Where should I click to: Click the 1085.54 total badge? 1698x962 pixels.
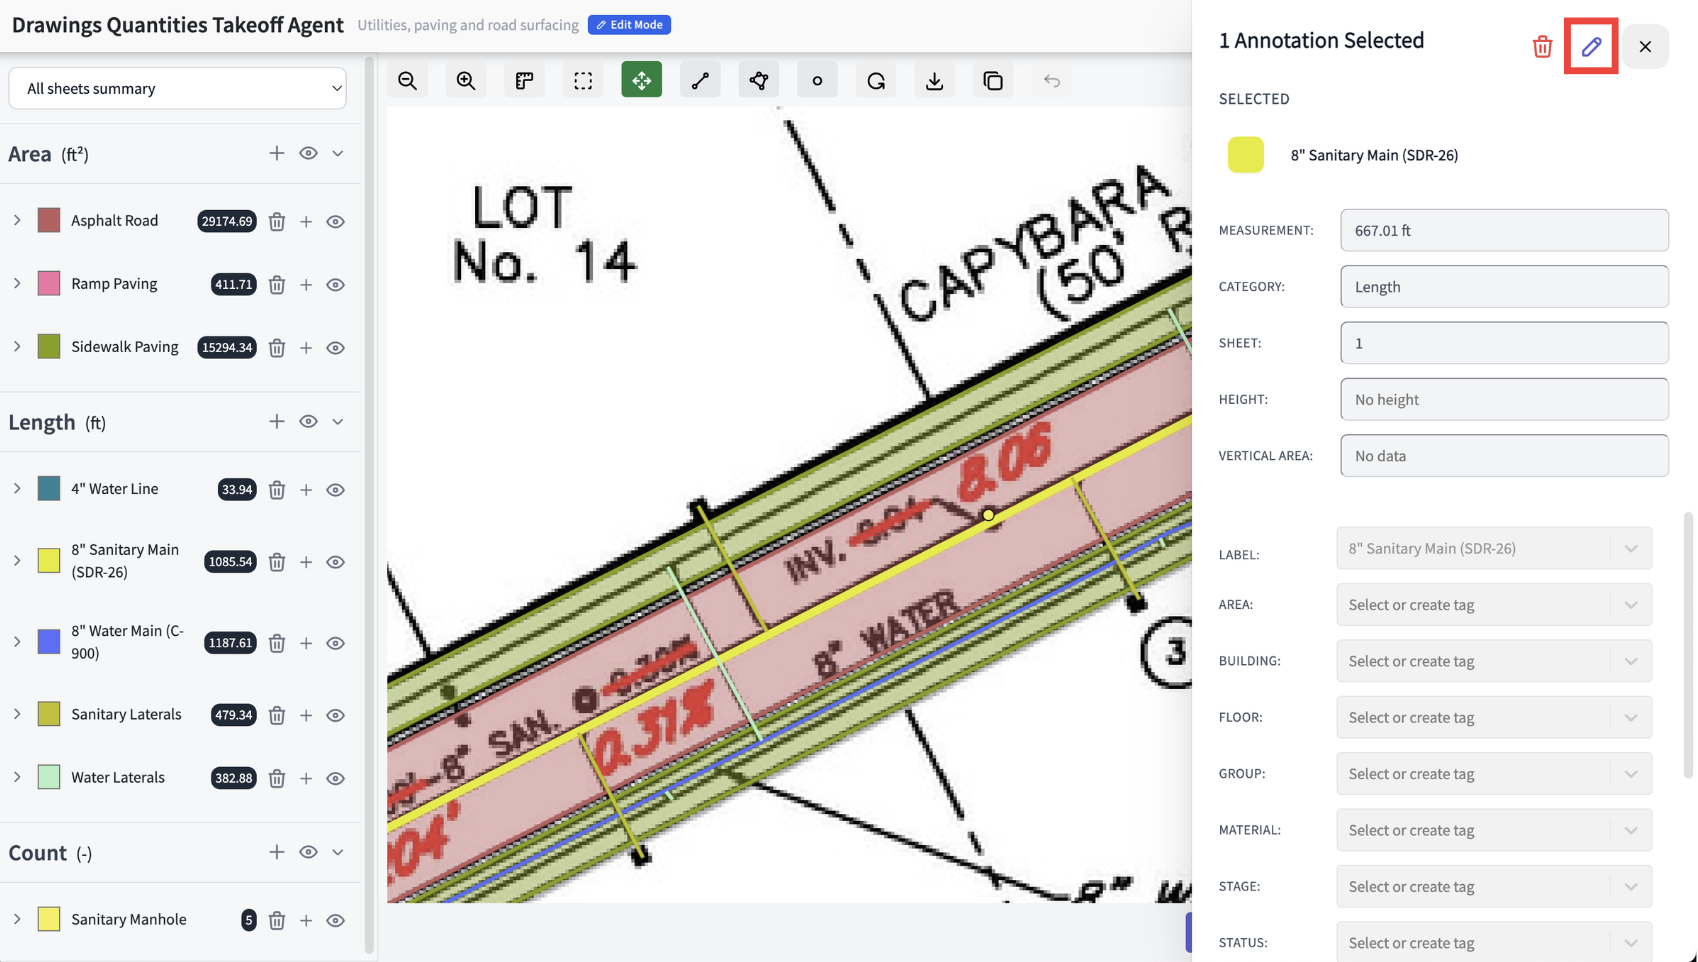[230, 562]
